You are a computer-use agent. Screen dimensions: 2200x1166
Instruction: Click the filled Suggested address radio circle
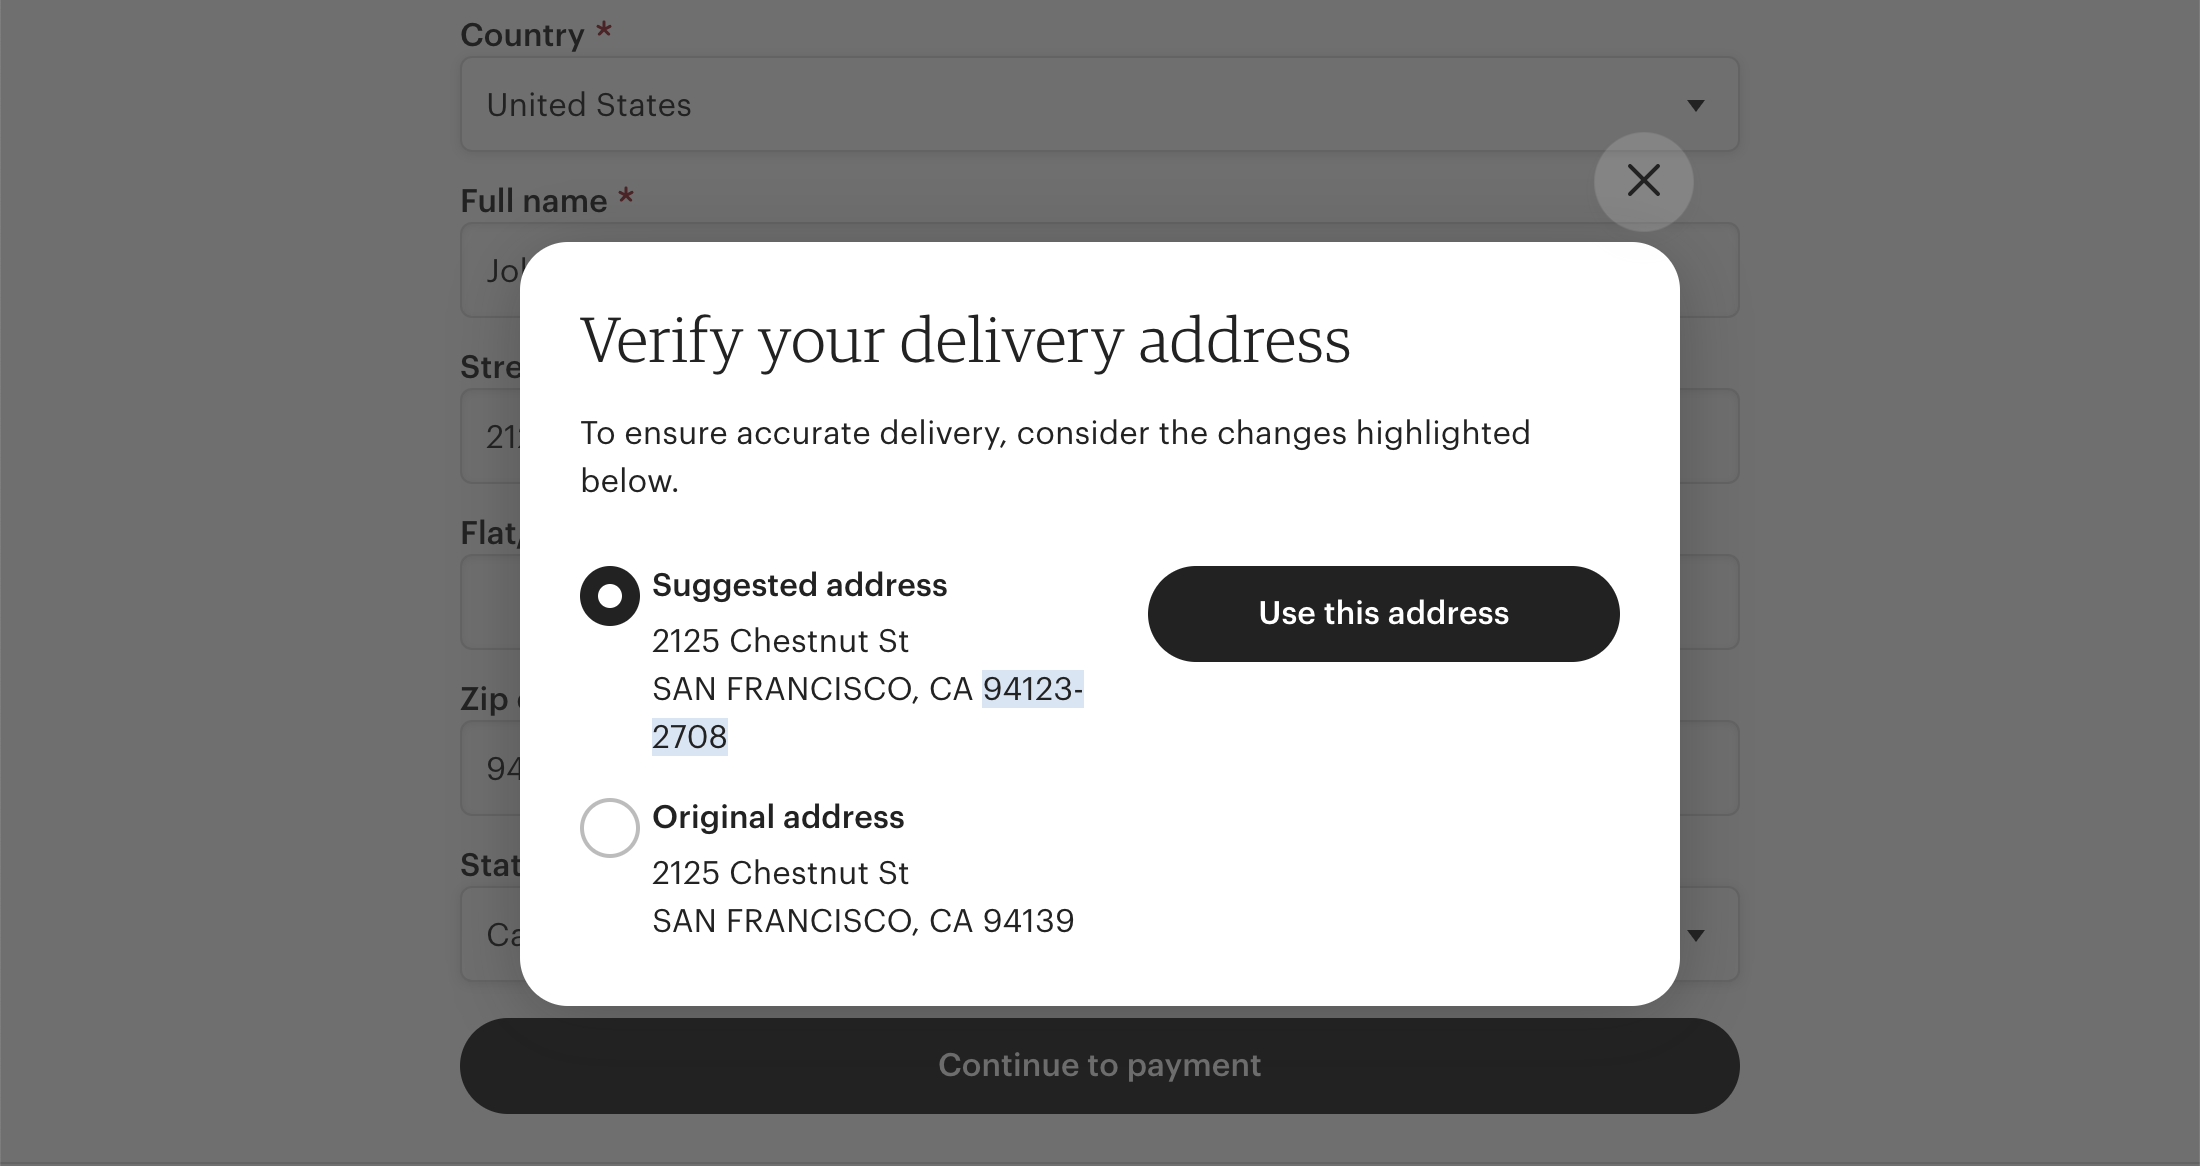608,595
